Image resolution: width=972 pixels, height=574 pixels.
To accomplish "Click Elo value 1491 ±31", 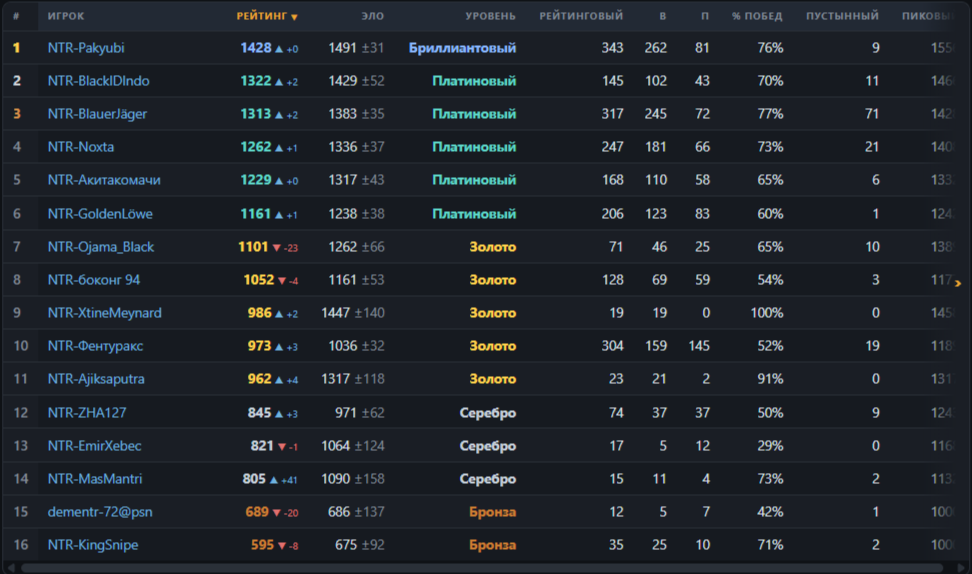I will click(356, 48).
